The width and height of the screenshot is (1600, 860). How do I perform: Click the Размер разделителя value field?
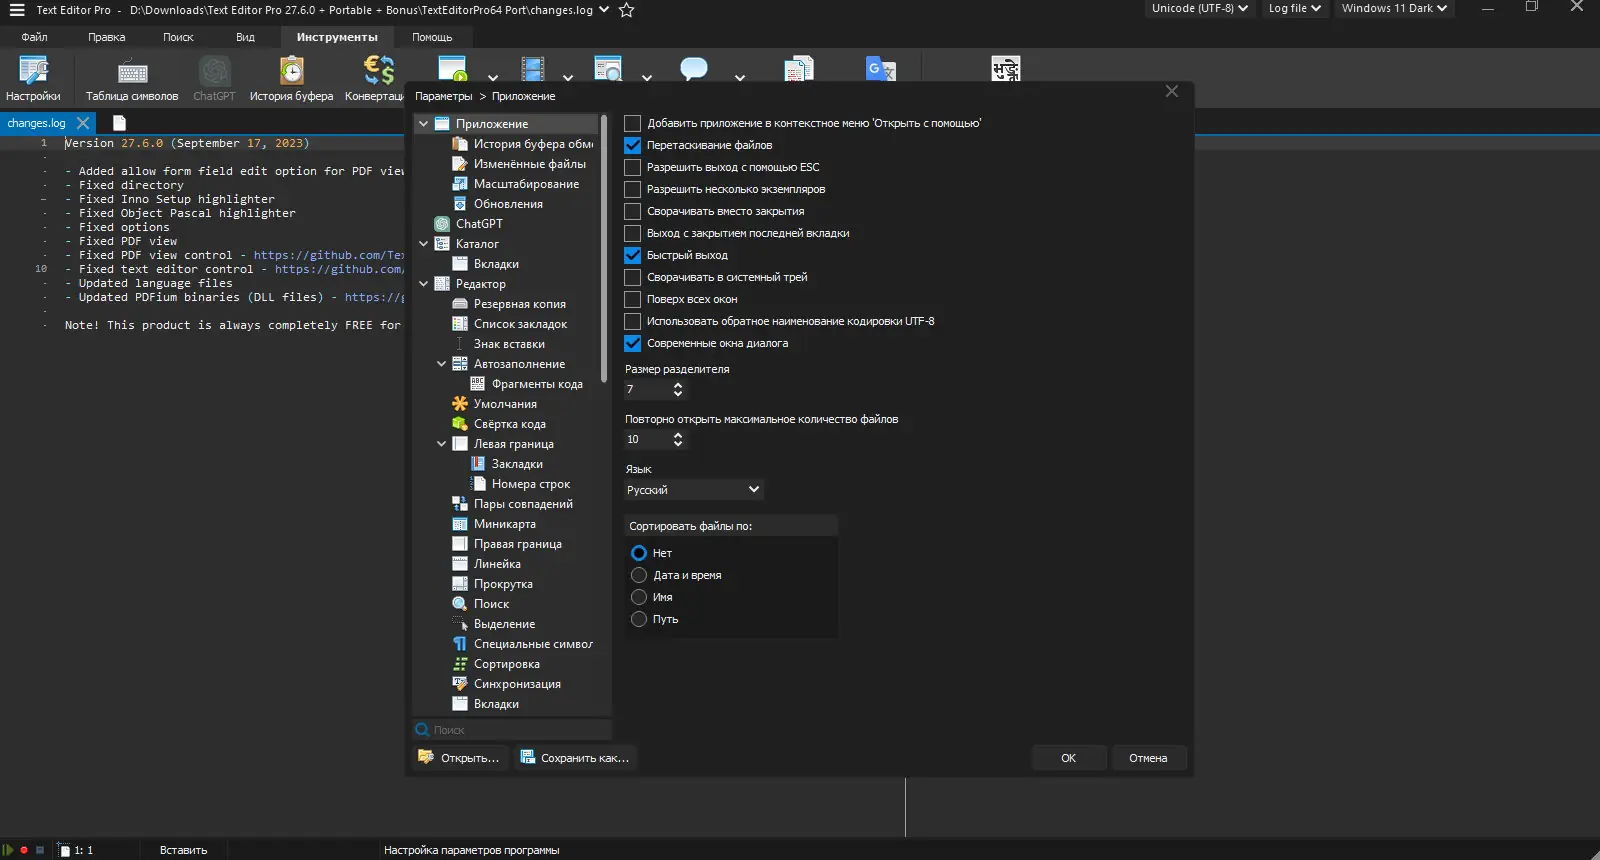click(x=647, y=389)
